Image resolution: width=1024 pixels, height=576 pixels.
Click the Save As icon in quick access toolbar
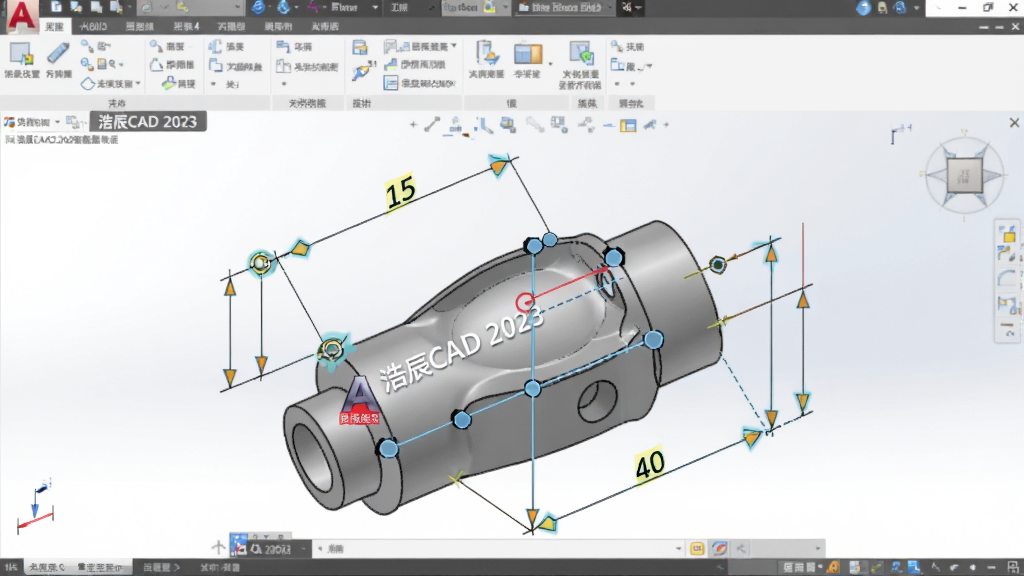pyautogui.click(x=116, y=7)
